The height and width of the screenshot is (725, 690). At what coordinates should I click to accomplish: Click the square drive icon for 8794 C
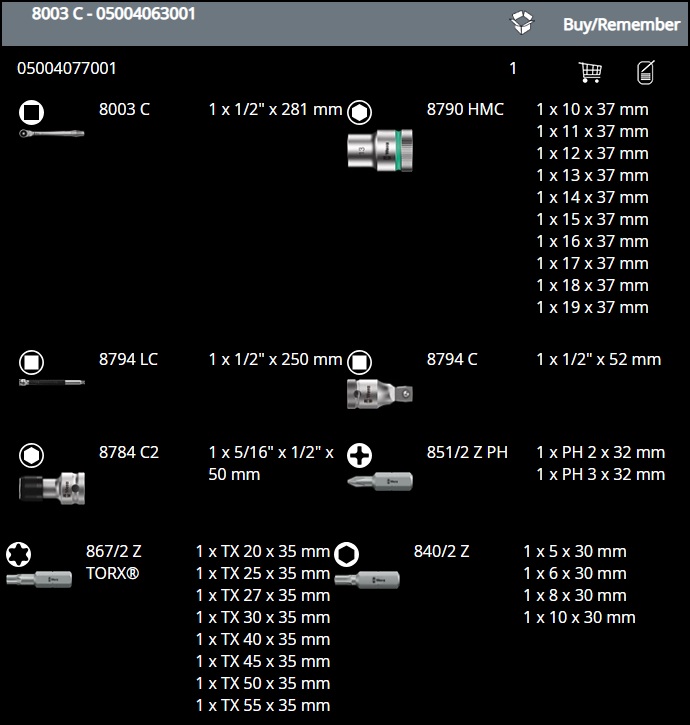point(359,362)
